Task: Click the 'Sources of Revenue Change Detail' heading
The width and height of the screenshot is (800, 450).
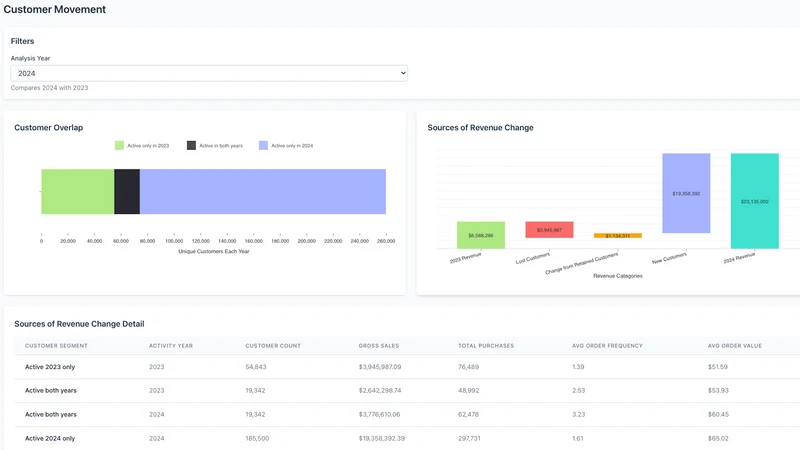Action: (79, 324)
